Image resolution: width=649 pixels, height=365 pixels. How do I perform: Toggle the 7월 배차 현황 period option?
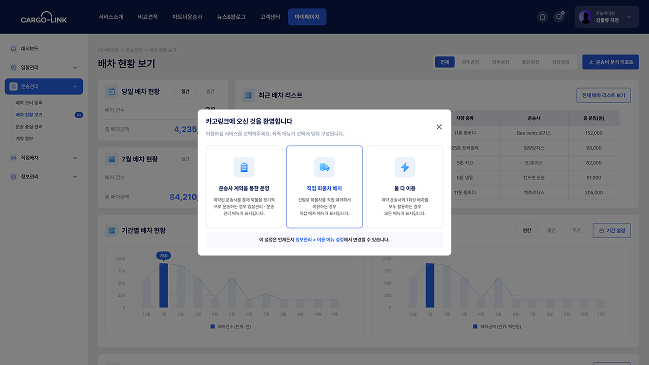point(185,159)
